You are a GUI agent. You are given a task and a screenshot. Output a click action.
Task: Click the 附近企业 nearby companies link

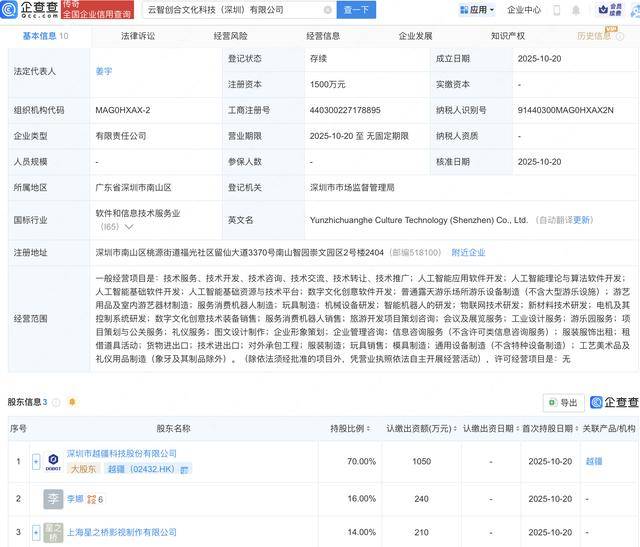[469, 253]
